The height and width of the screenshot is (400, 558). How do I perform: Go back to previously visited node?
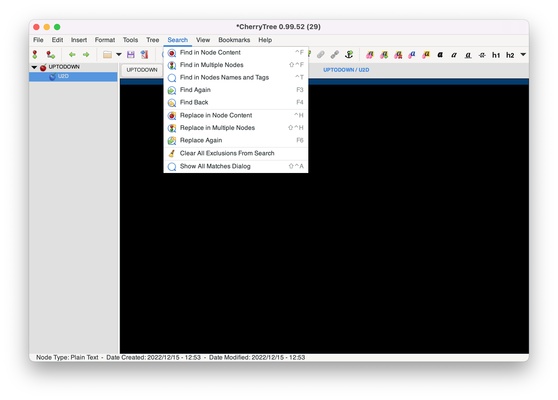pyautogui.click(x=72, y=55)
